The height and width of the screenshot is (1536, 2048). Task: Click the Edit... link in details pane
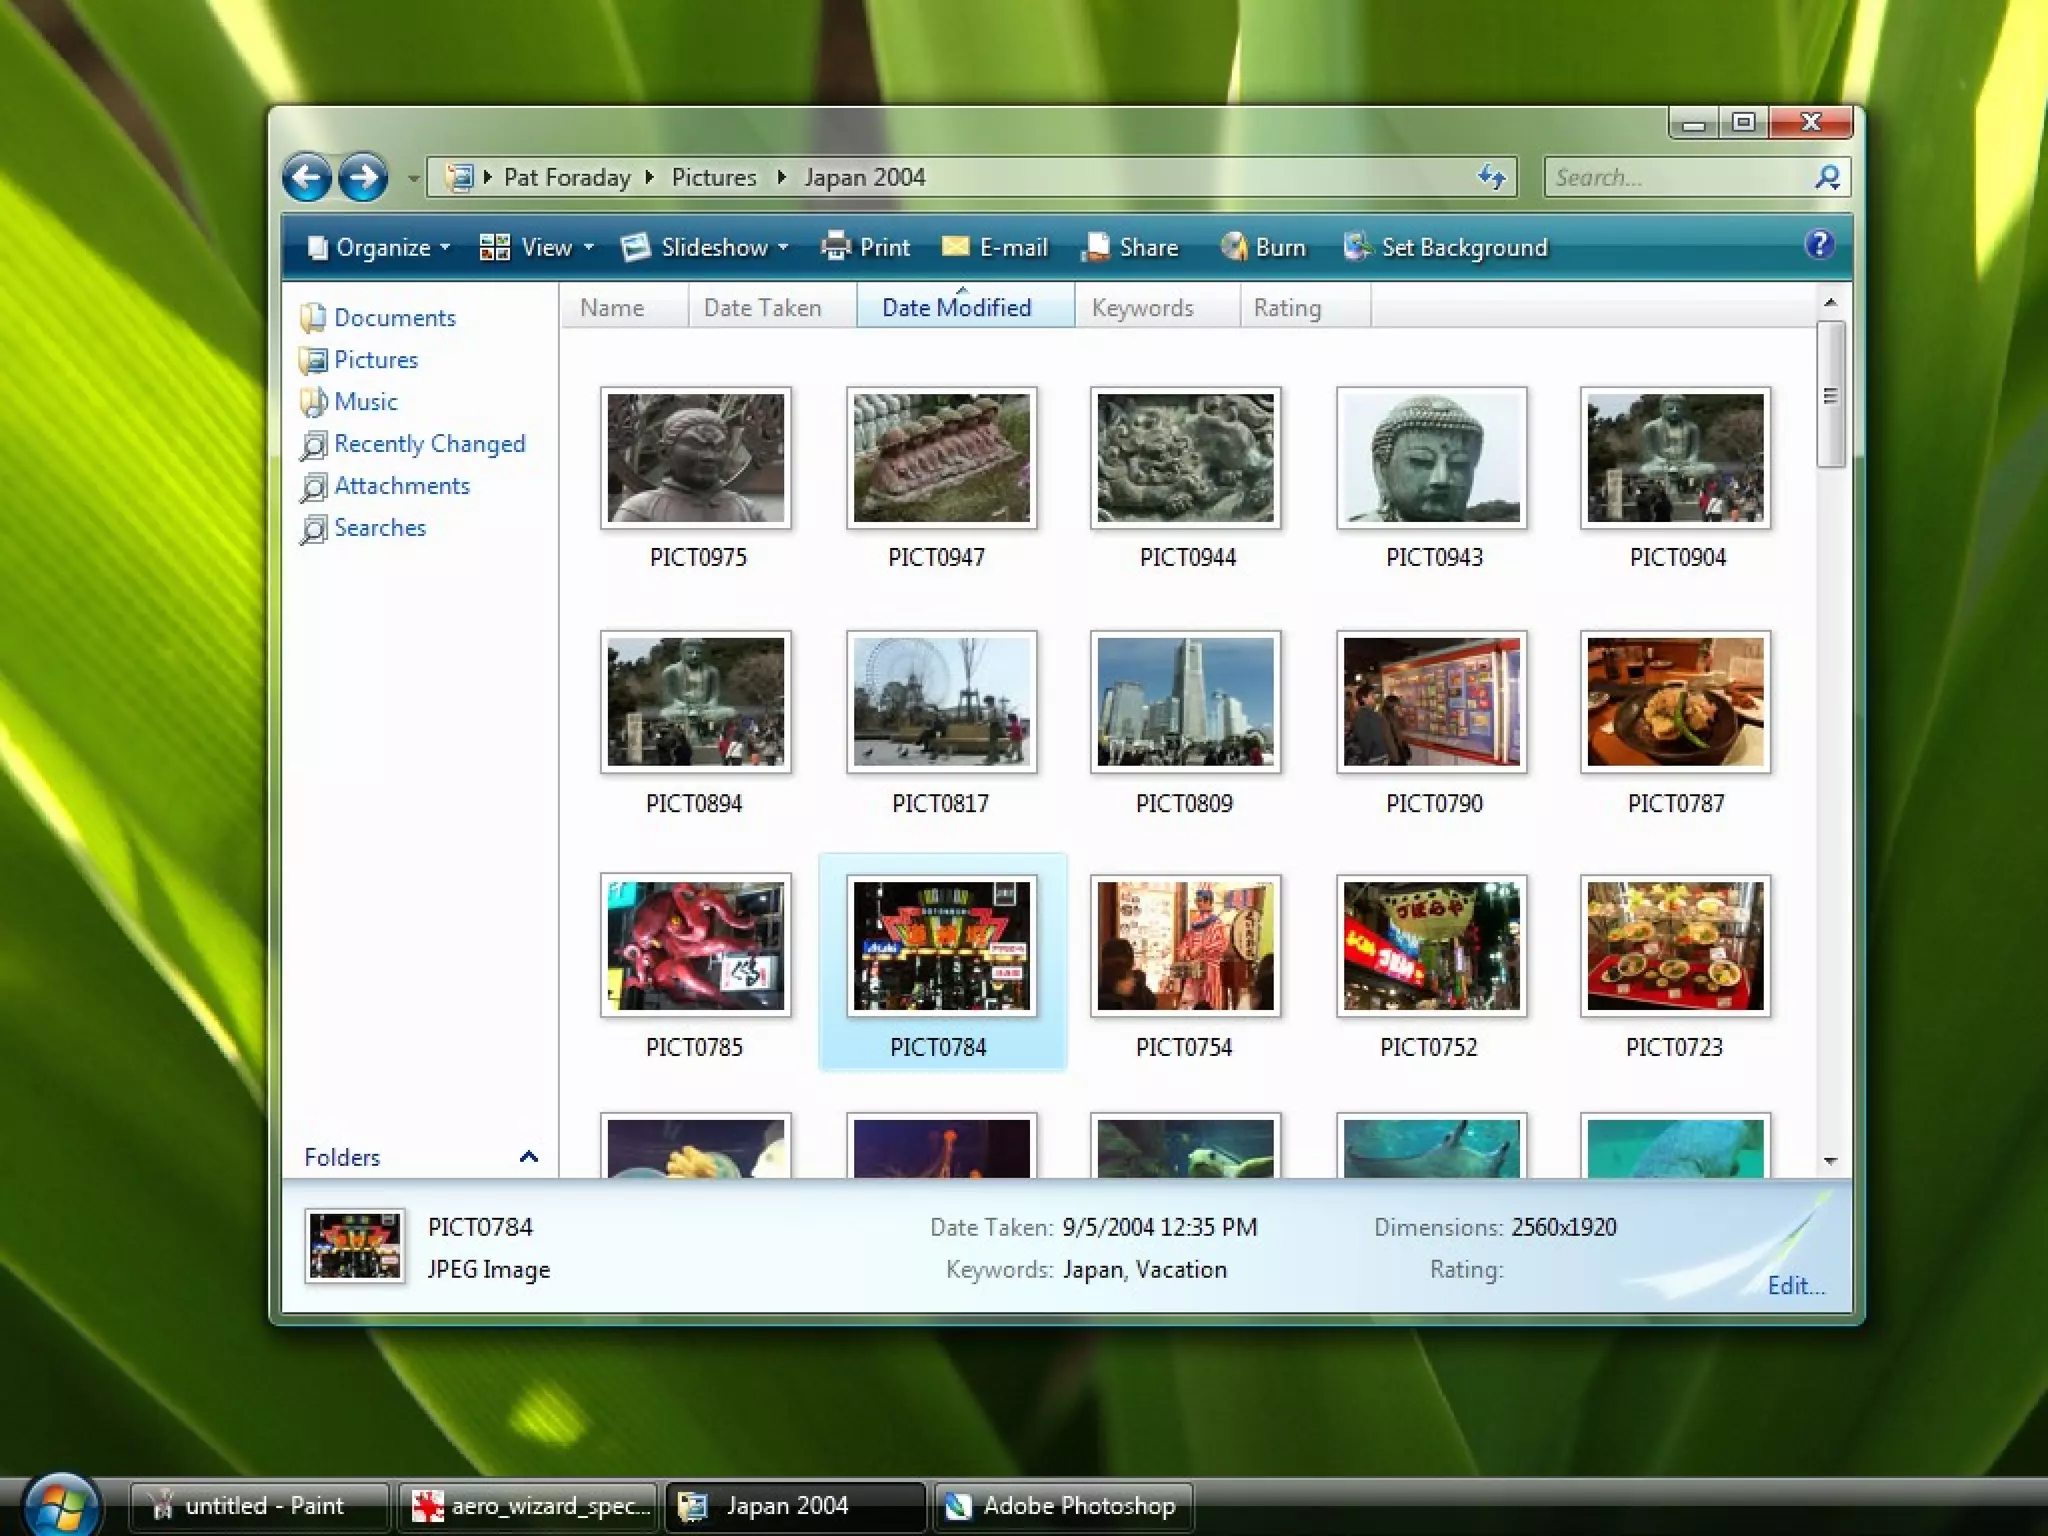pyautogui.click(x=1795, y=1286)
